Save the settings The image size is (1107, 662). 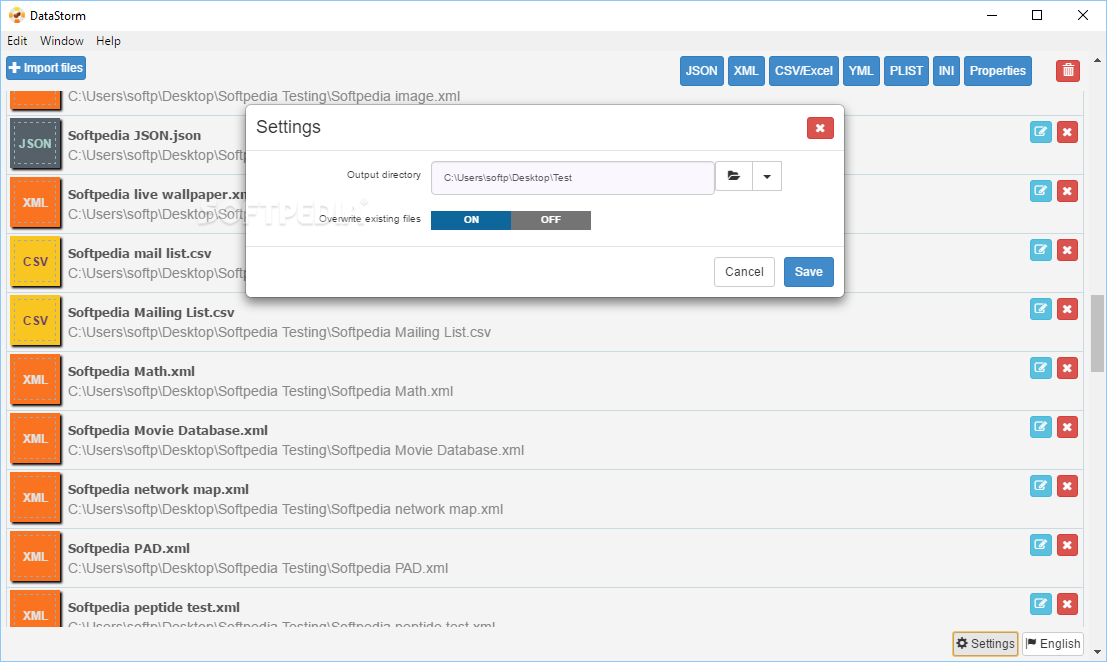(x=808, y=272)
